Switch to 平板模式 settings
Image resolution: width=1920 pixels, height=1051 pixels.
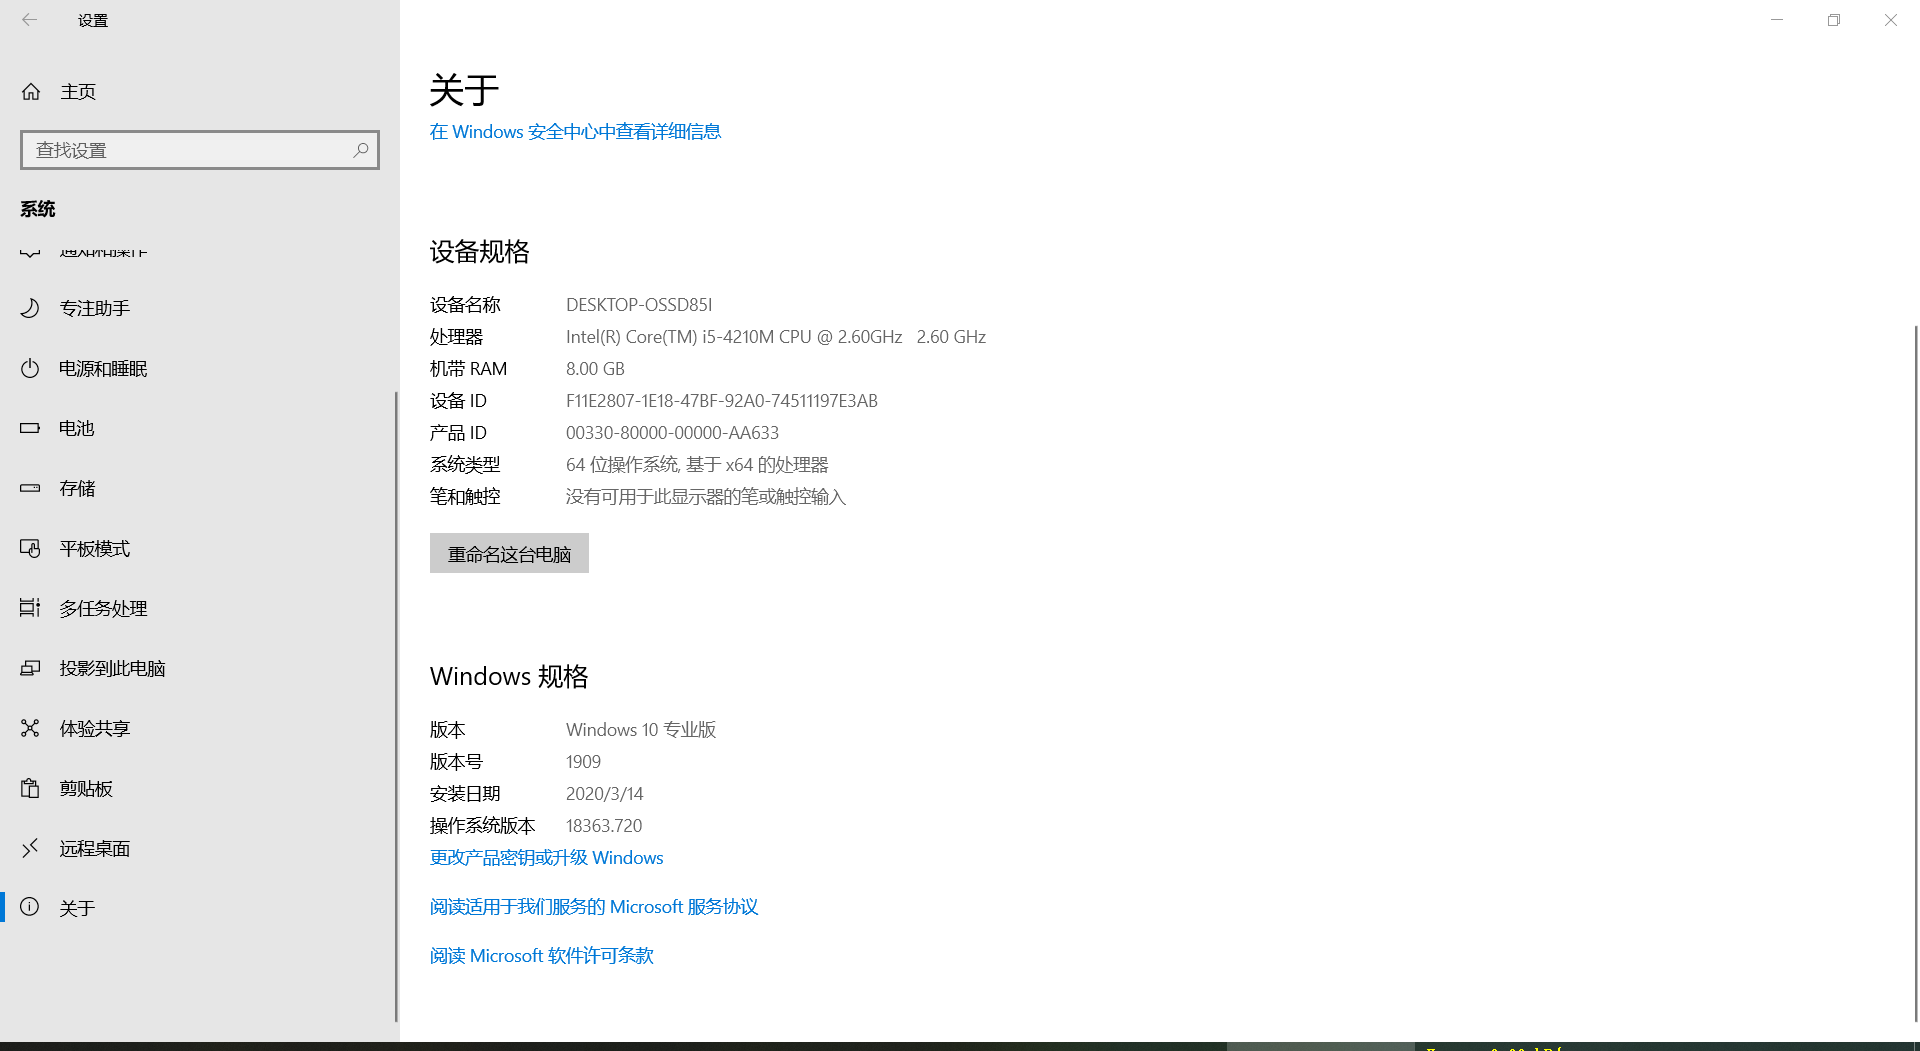click(95, 548)
